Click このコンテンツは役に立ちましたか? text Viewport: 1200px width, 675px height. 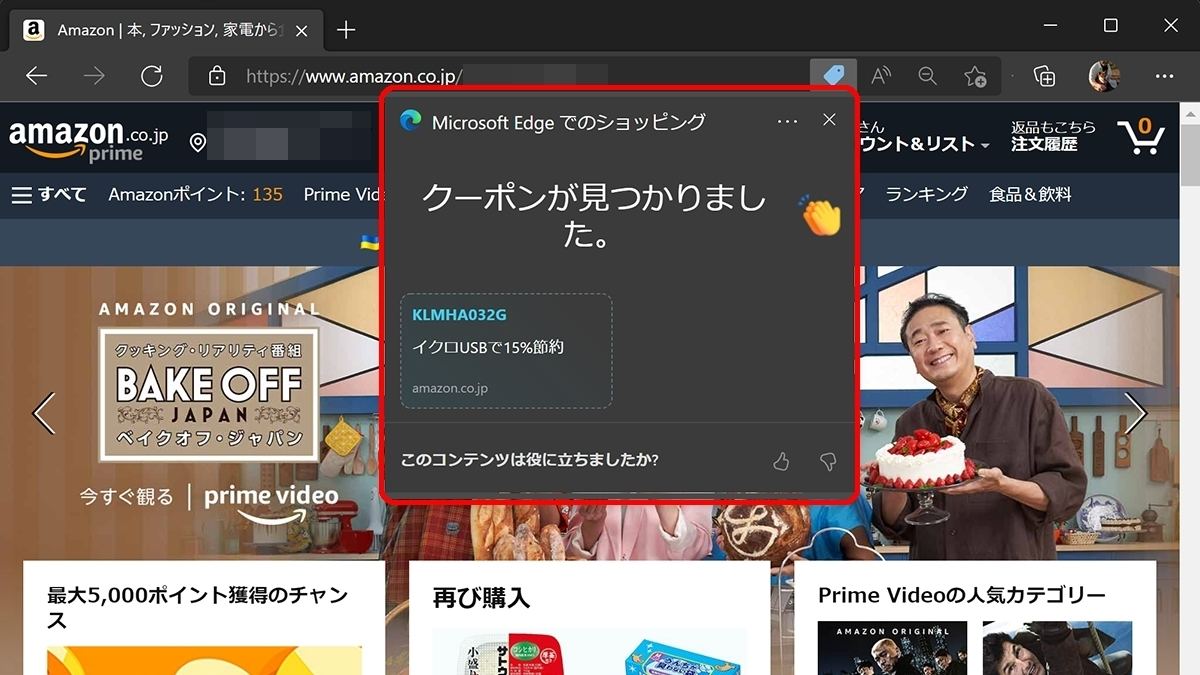point(529,461)
